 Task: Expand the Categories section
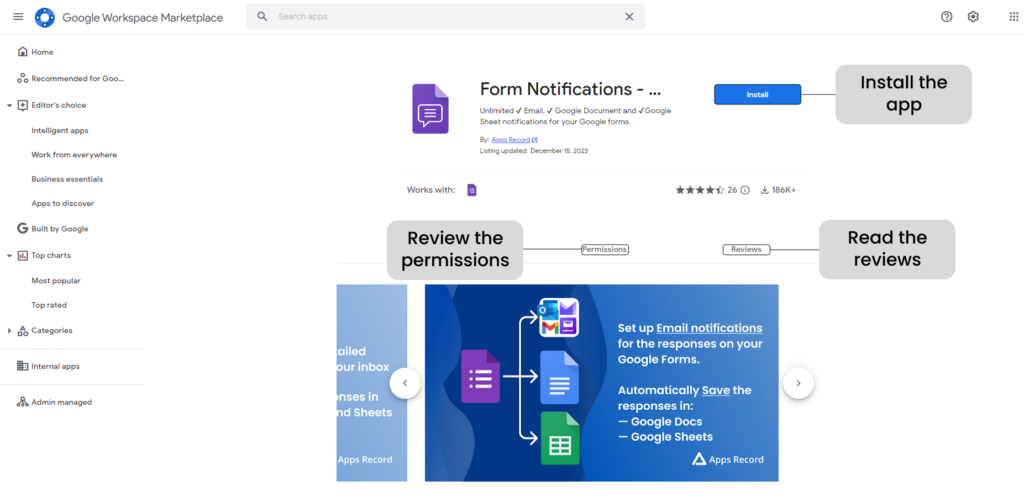click(9, 331)
